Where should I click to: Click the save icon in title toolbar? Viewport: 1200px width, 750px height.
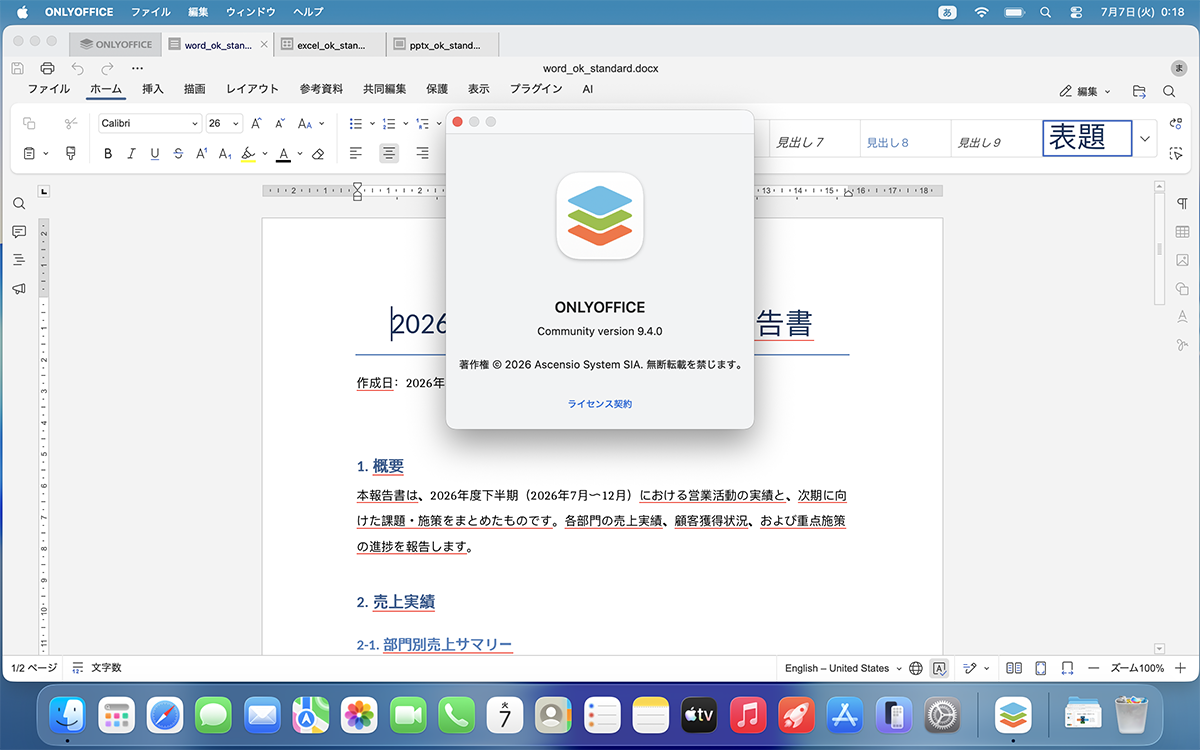coord(17,68)
